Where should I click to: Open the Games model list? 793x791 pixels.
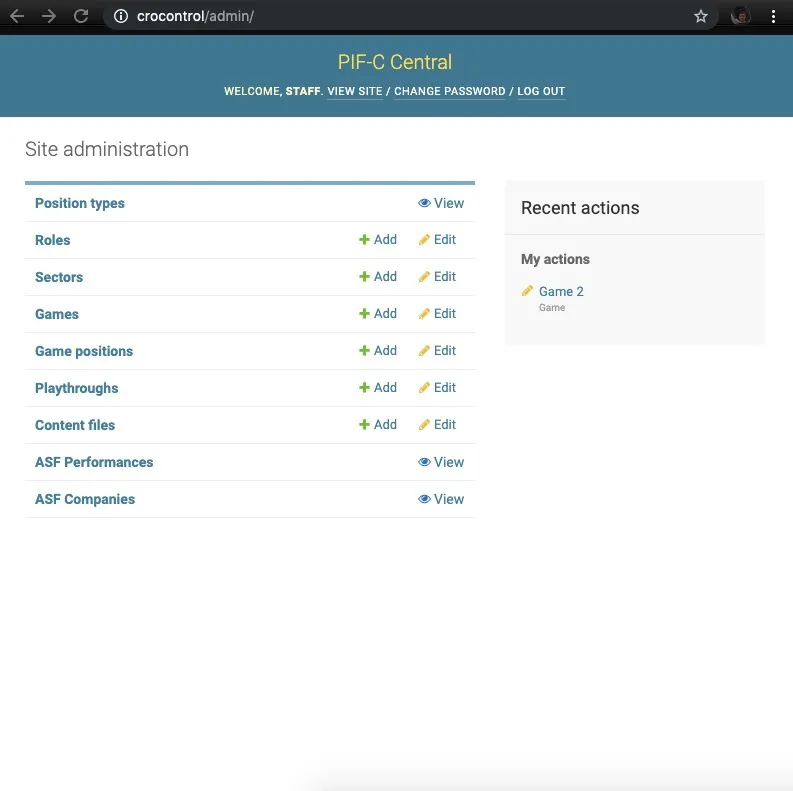click(57, 314)
